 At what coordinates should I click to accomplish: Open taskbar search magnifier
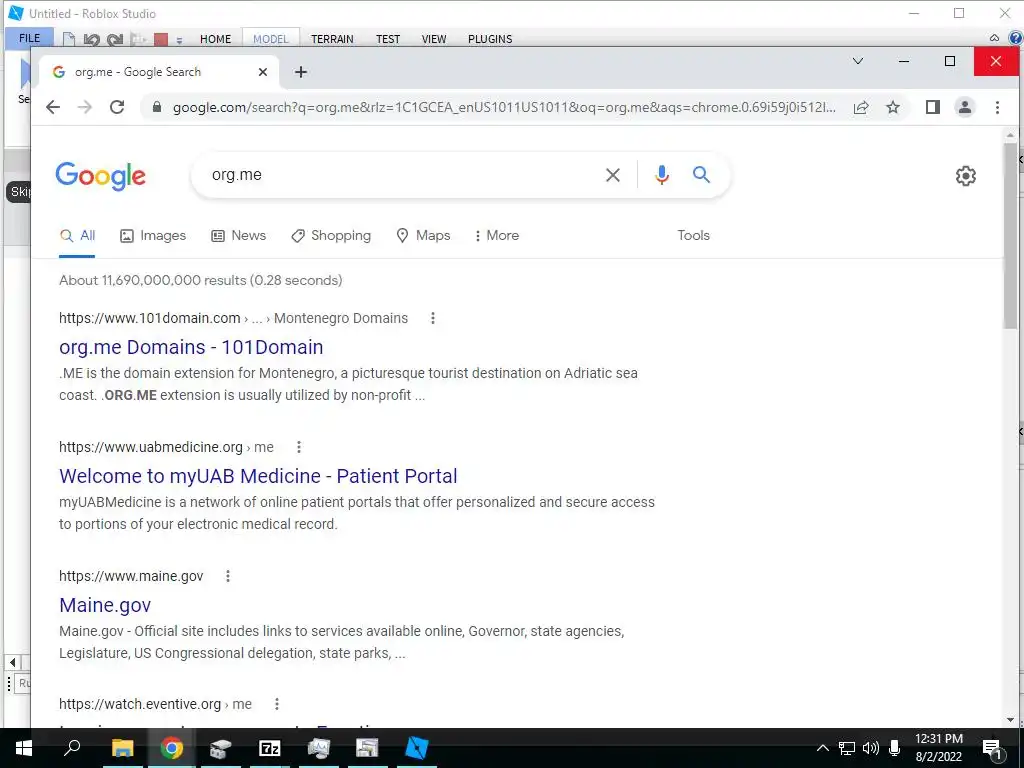72,748
